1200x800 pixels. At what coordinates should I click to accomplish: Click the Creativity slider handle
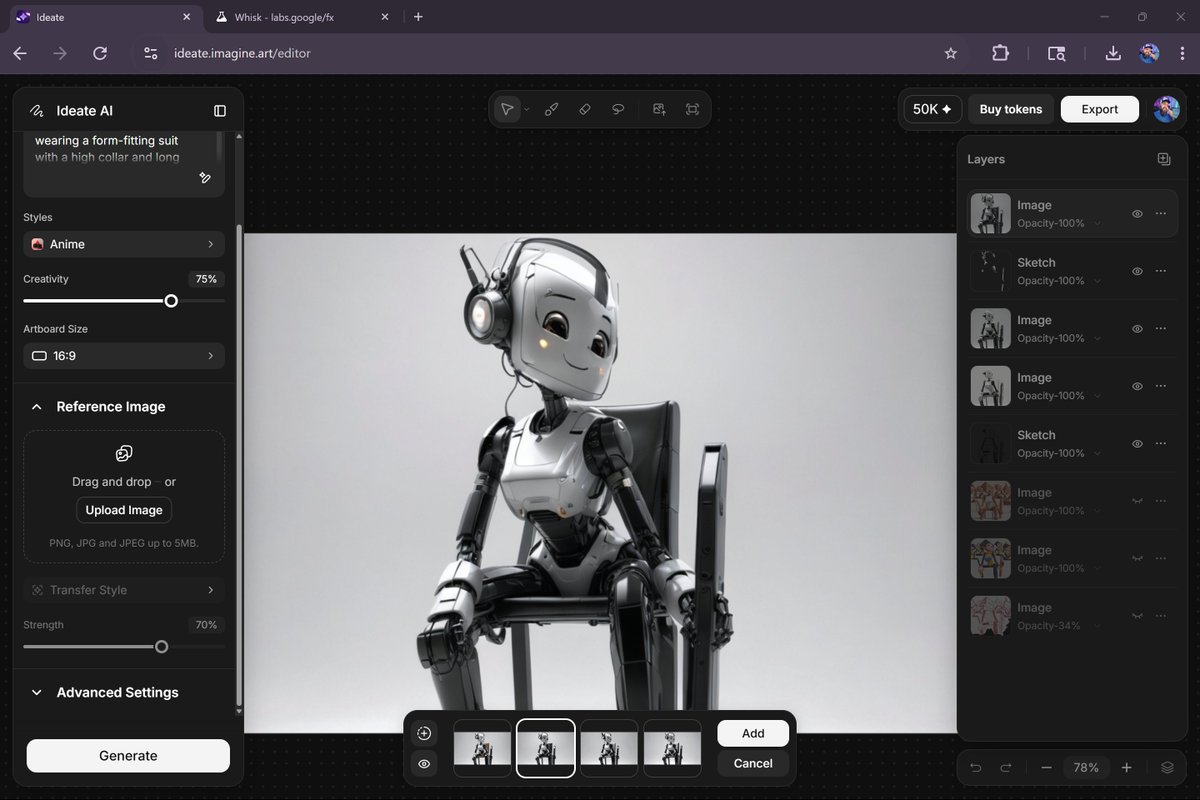click(171, 300)
